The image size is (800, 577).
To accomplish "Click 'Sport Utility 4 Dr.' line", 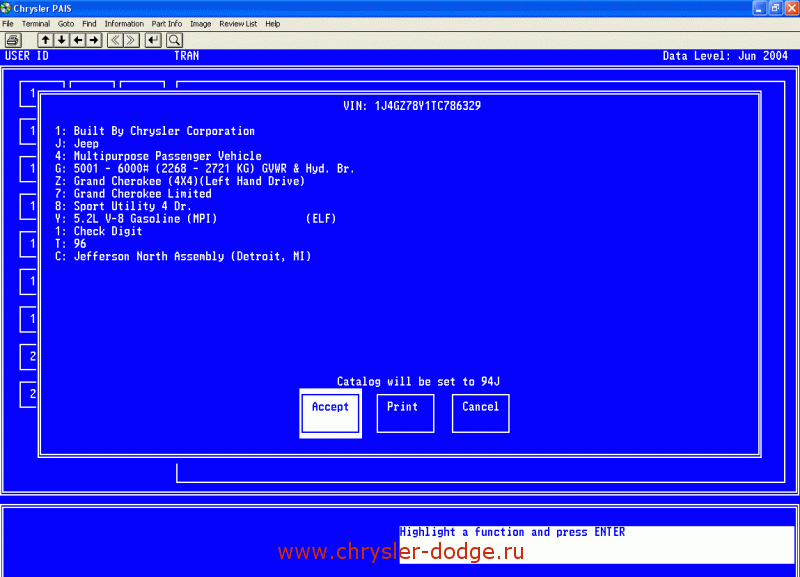I will pos(123,206).
